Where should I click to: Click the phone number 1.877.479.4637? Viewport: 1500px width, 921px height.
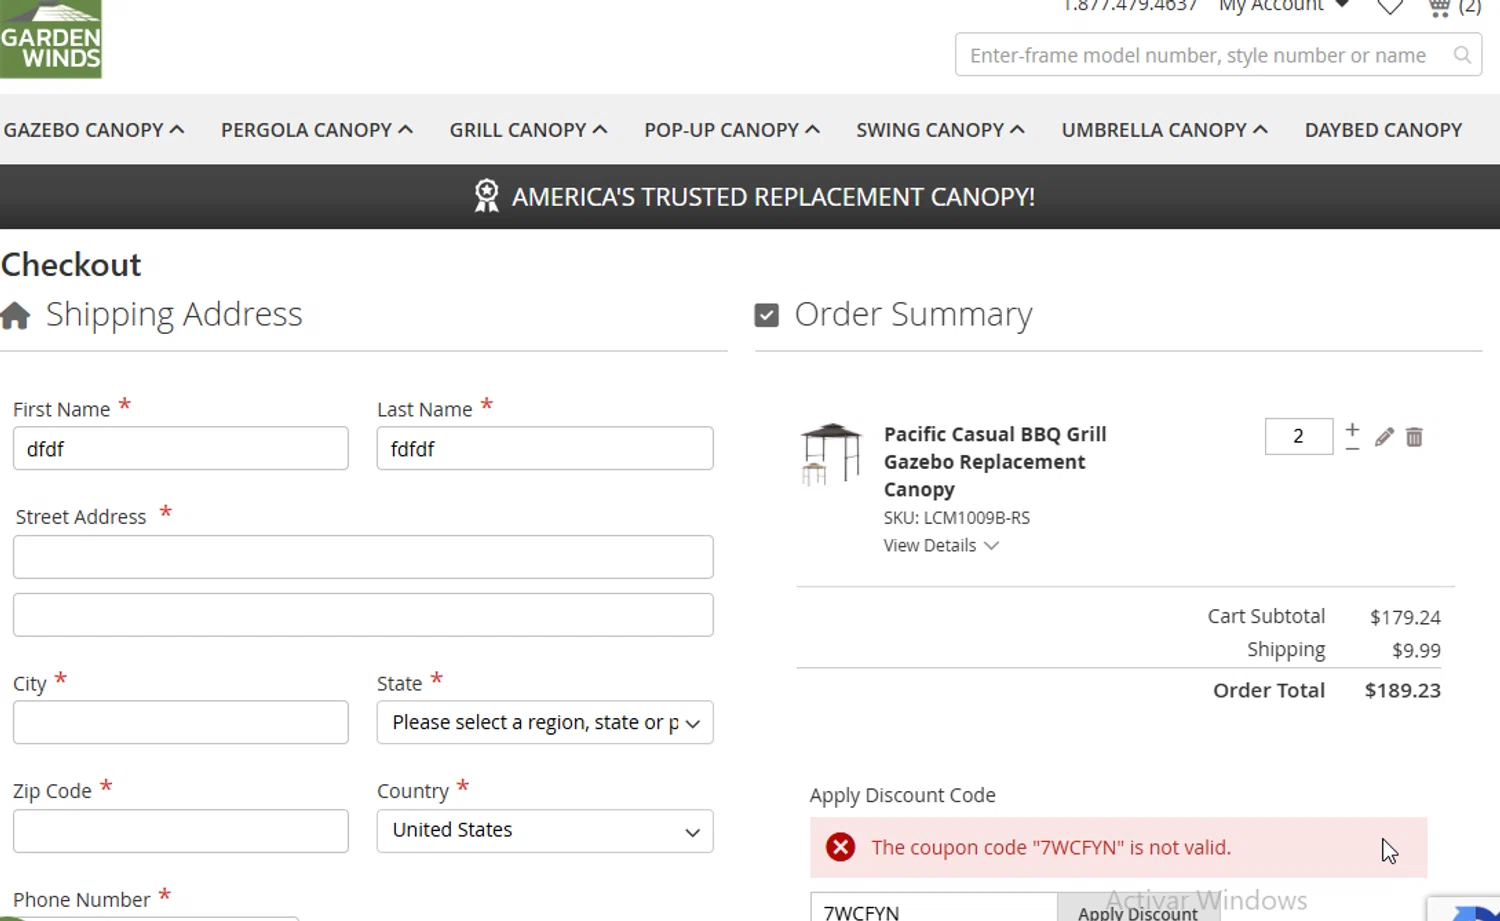point(1130,6)
